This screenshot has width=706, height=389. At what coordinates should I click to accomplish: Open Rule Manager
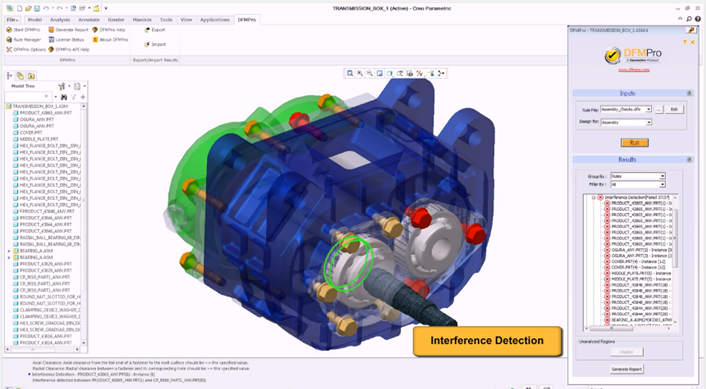[x=23, y=40]
